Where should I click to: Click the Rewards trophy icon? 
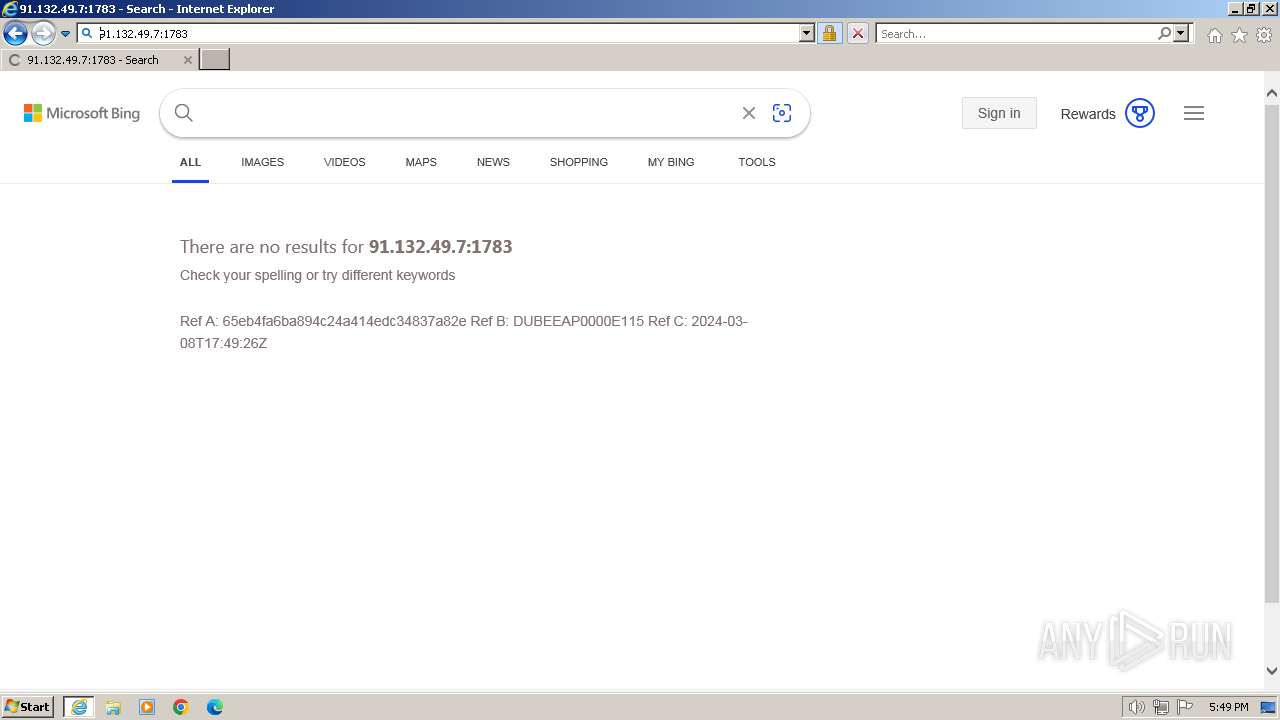point(1140,113)
